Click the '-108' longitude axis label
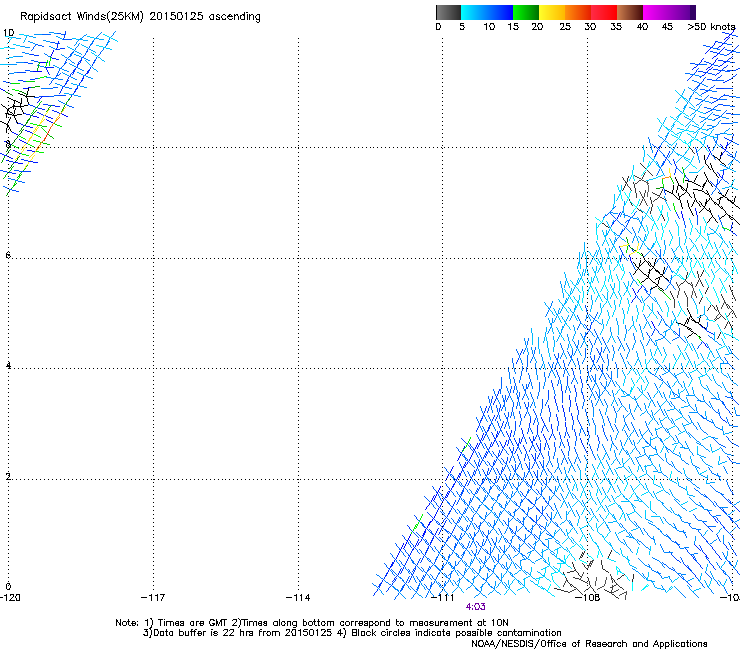 coord(588,598)
